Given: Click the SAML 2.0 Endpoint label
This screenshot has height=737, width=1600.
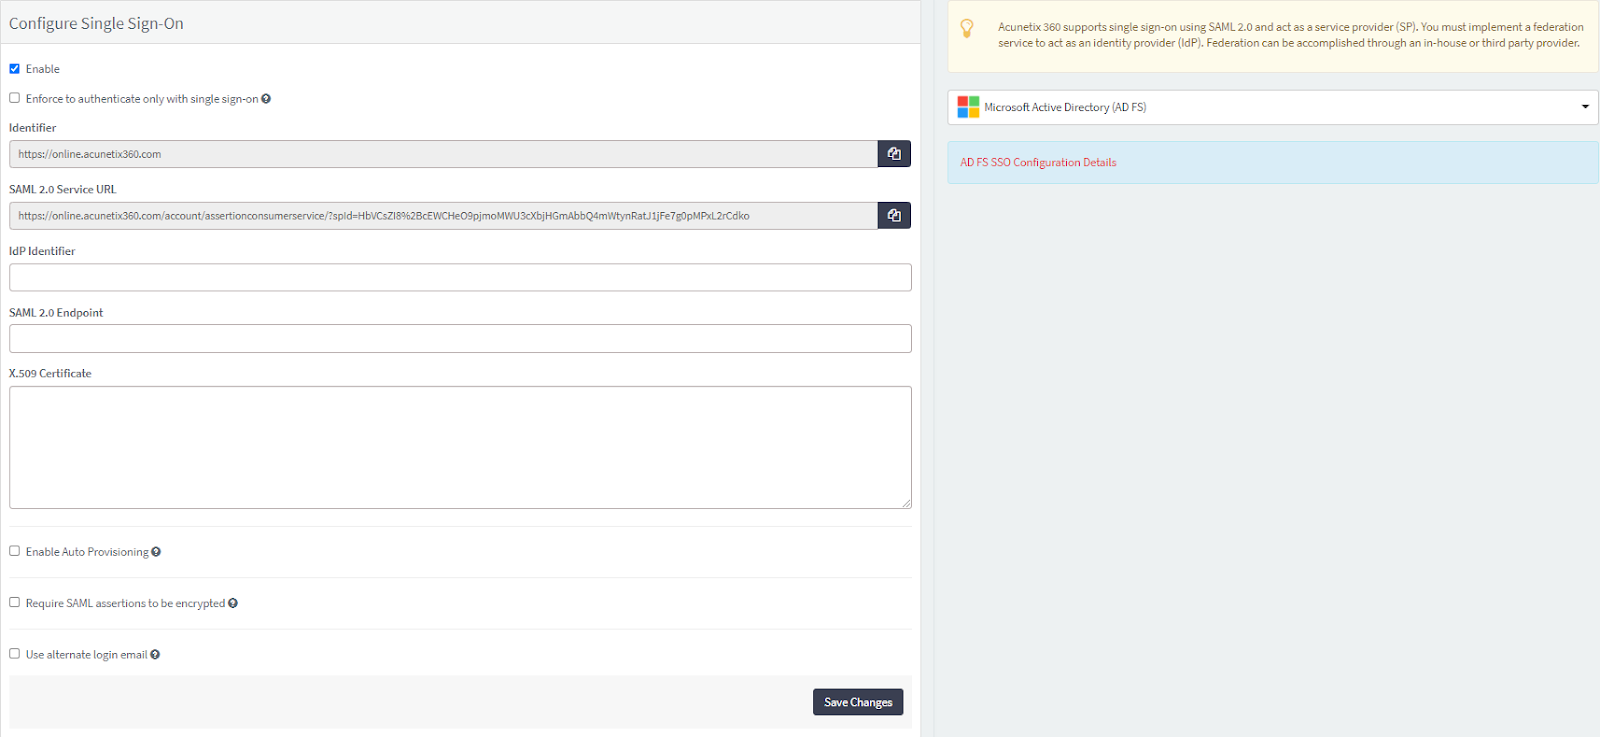Looking at the screenshot, I should tap(56, 313).
